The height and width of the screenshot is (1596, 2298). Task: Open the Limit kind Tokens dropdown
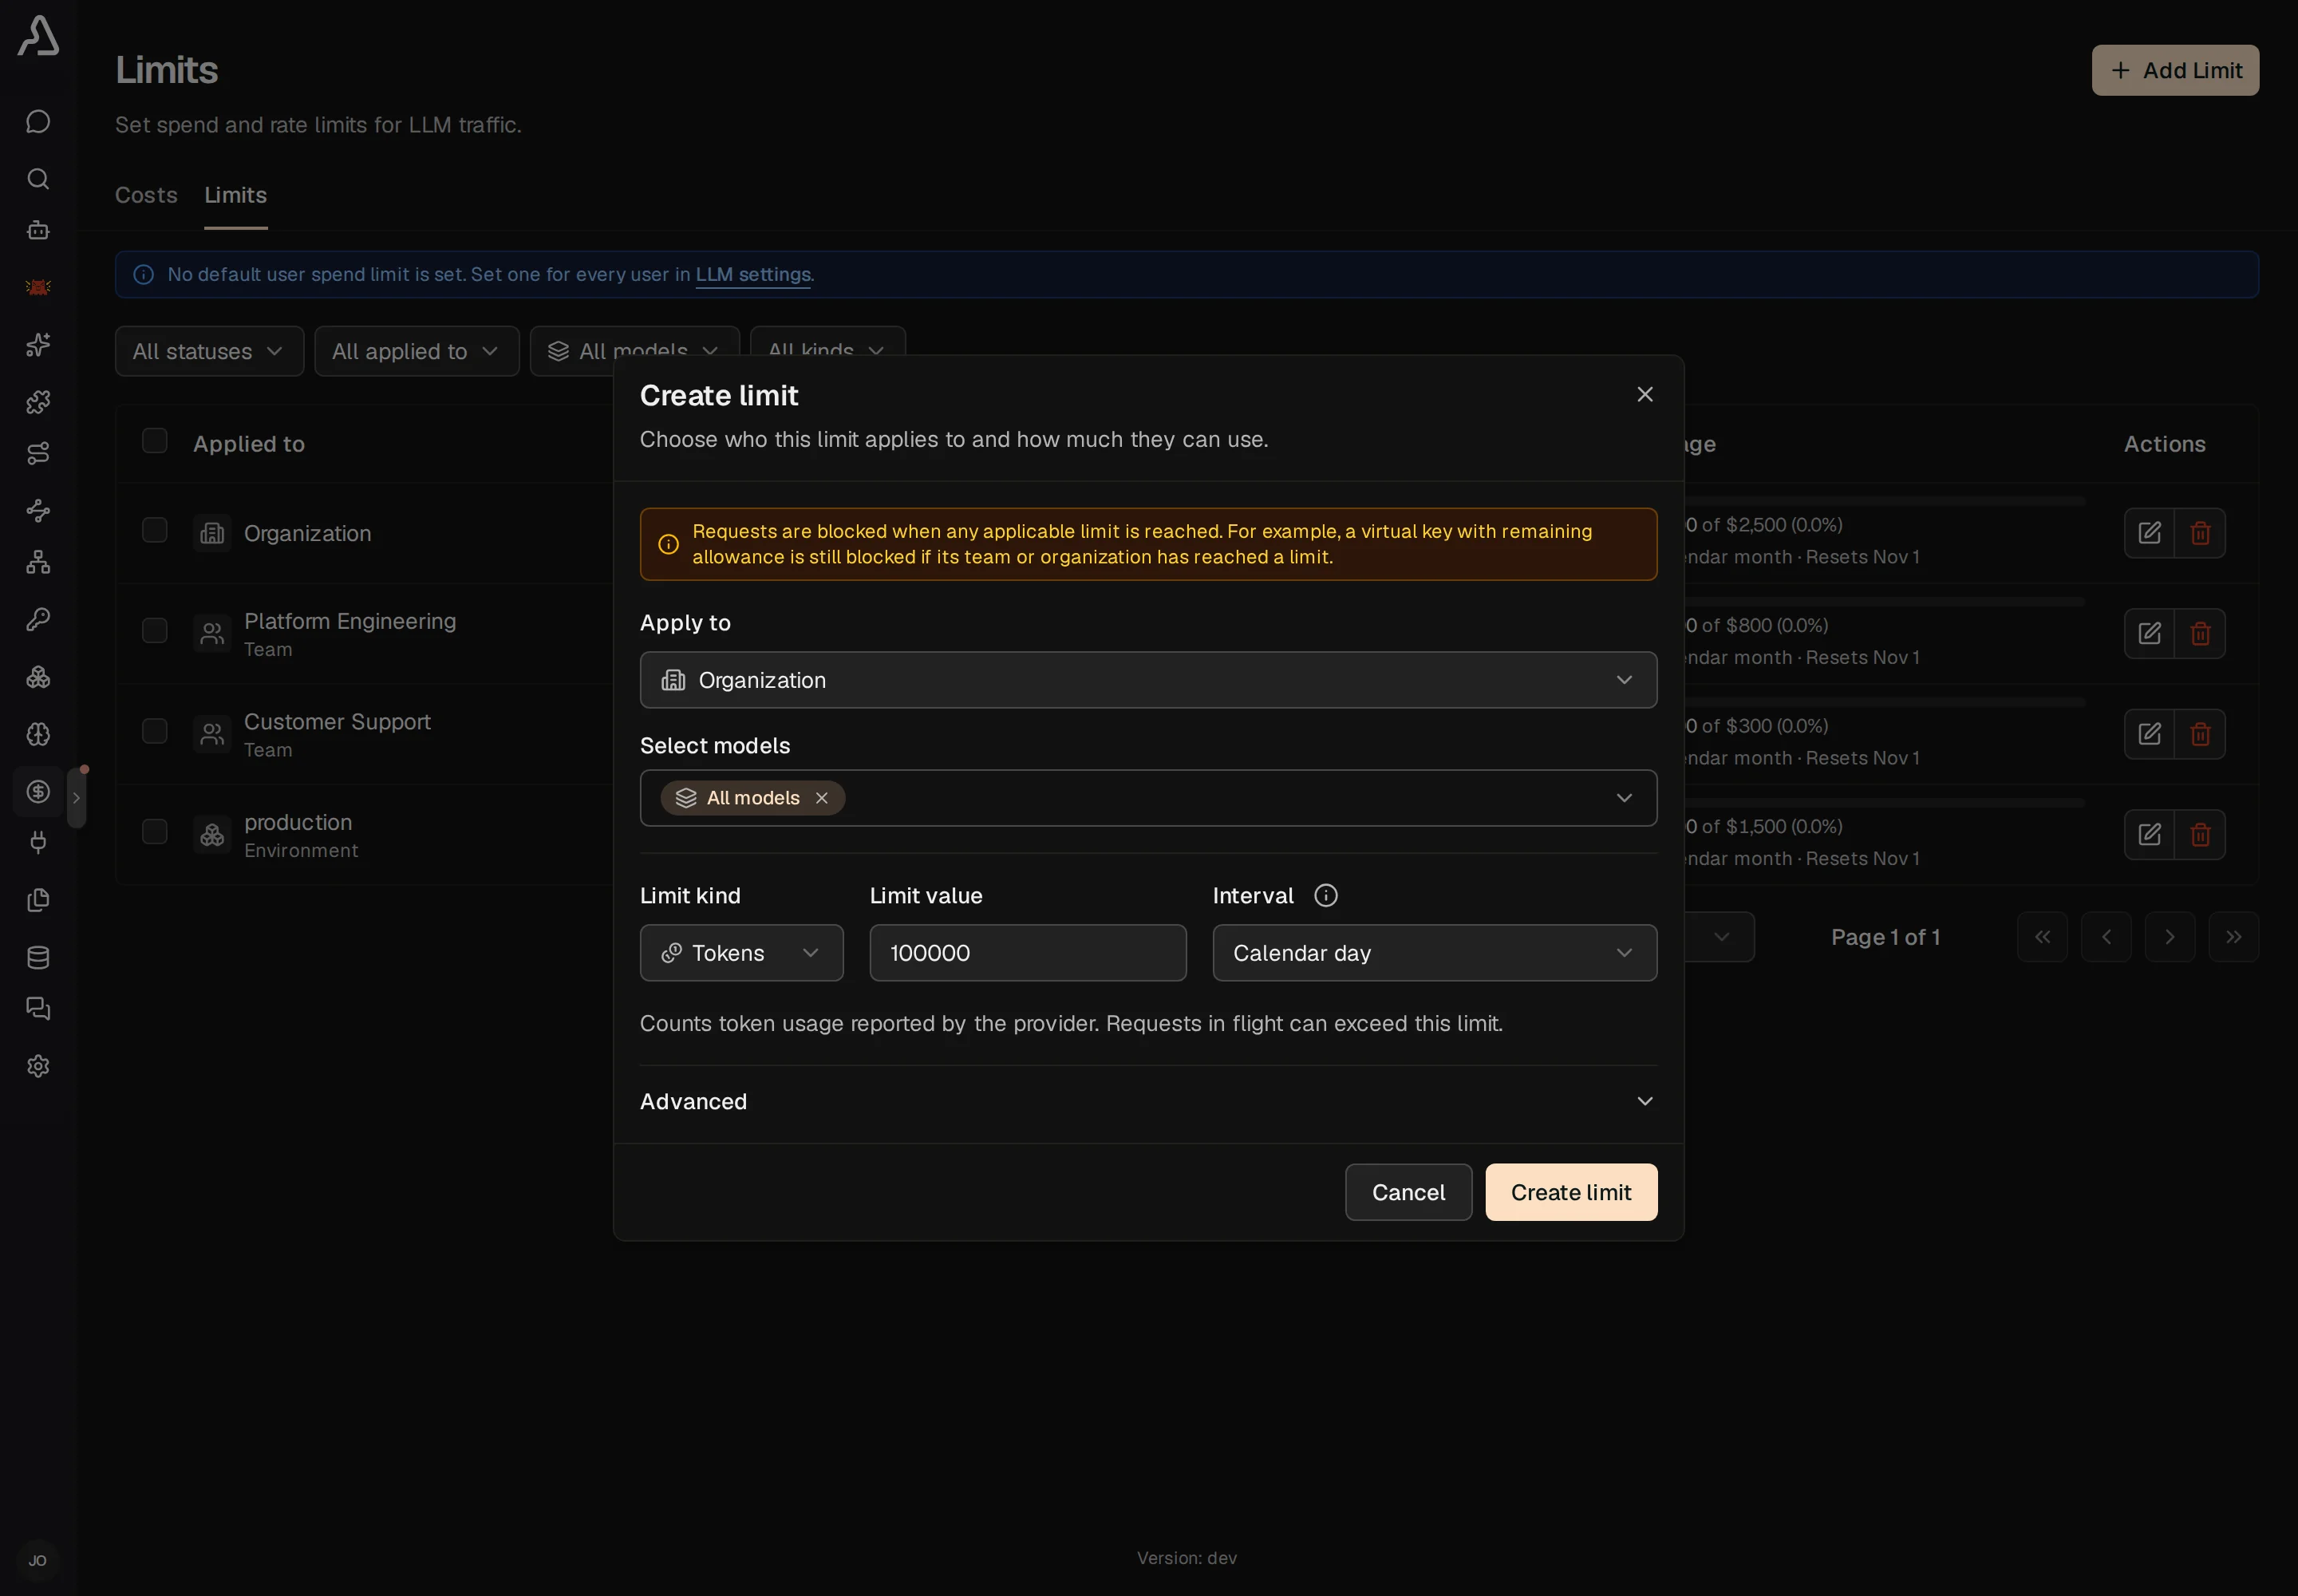point(741,953)
